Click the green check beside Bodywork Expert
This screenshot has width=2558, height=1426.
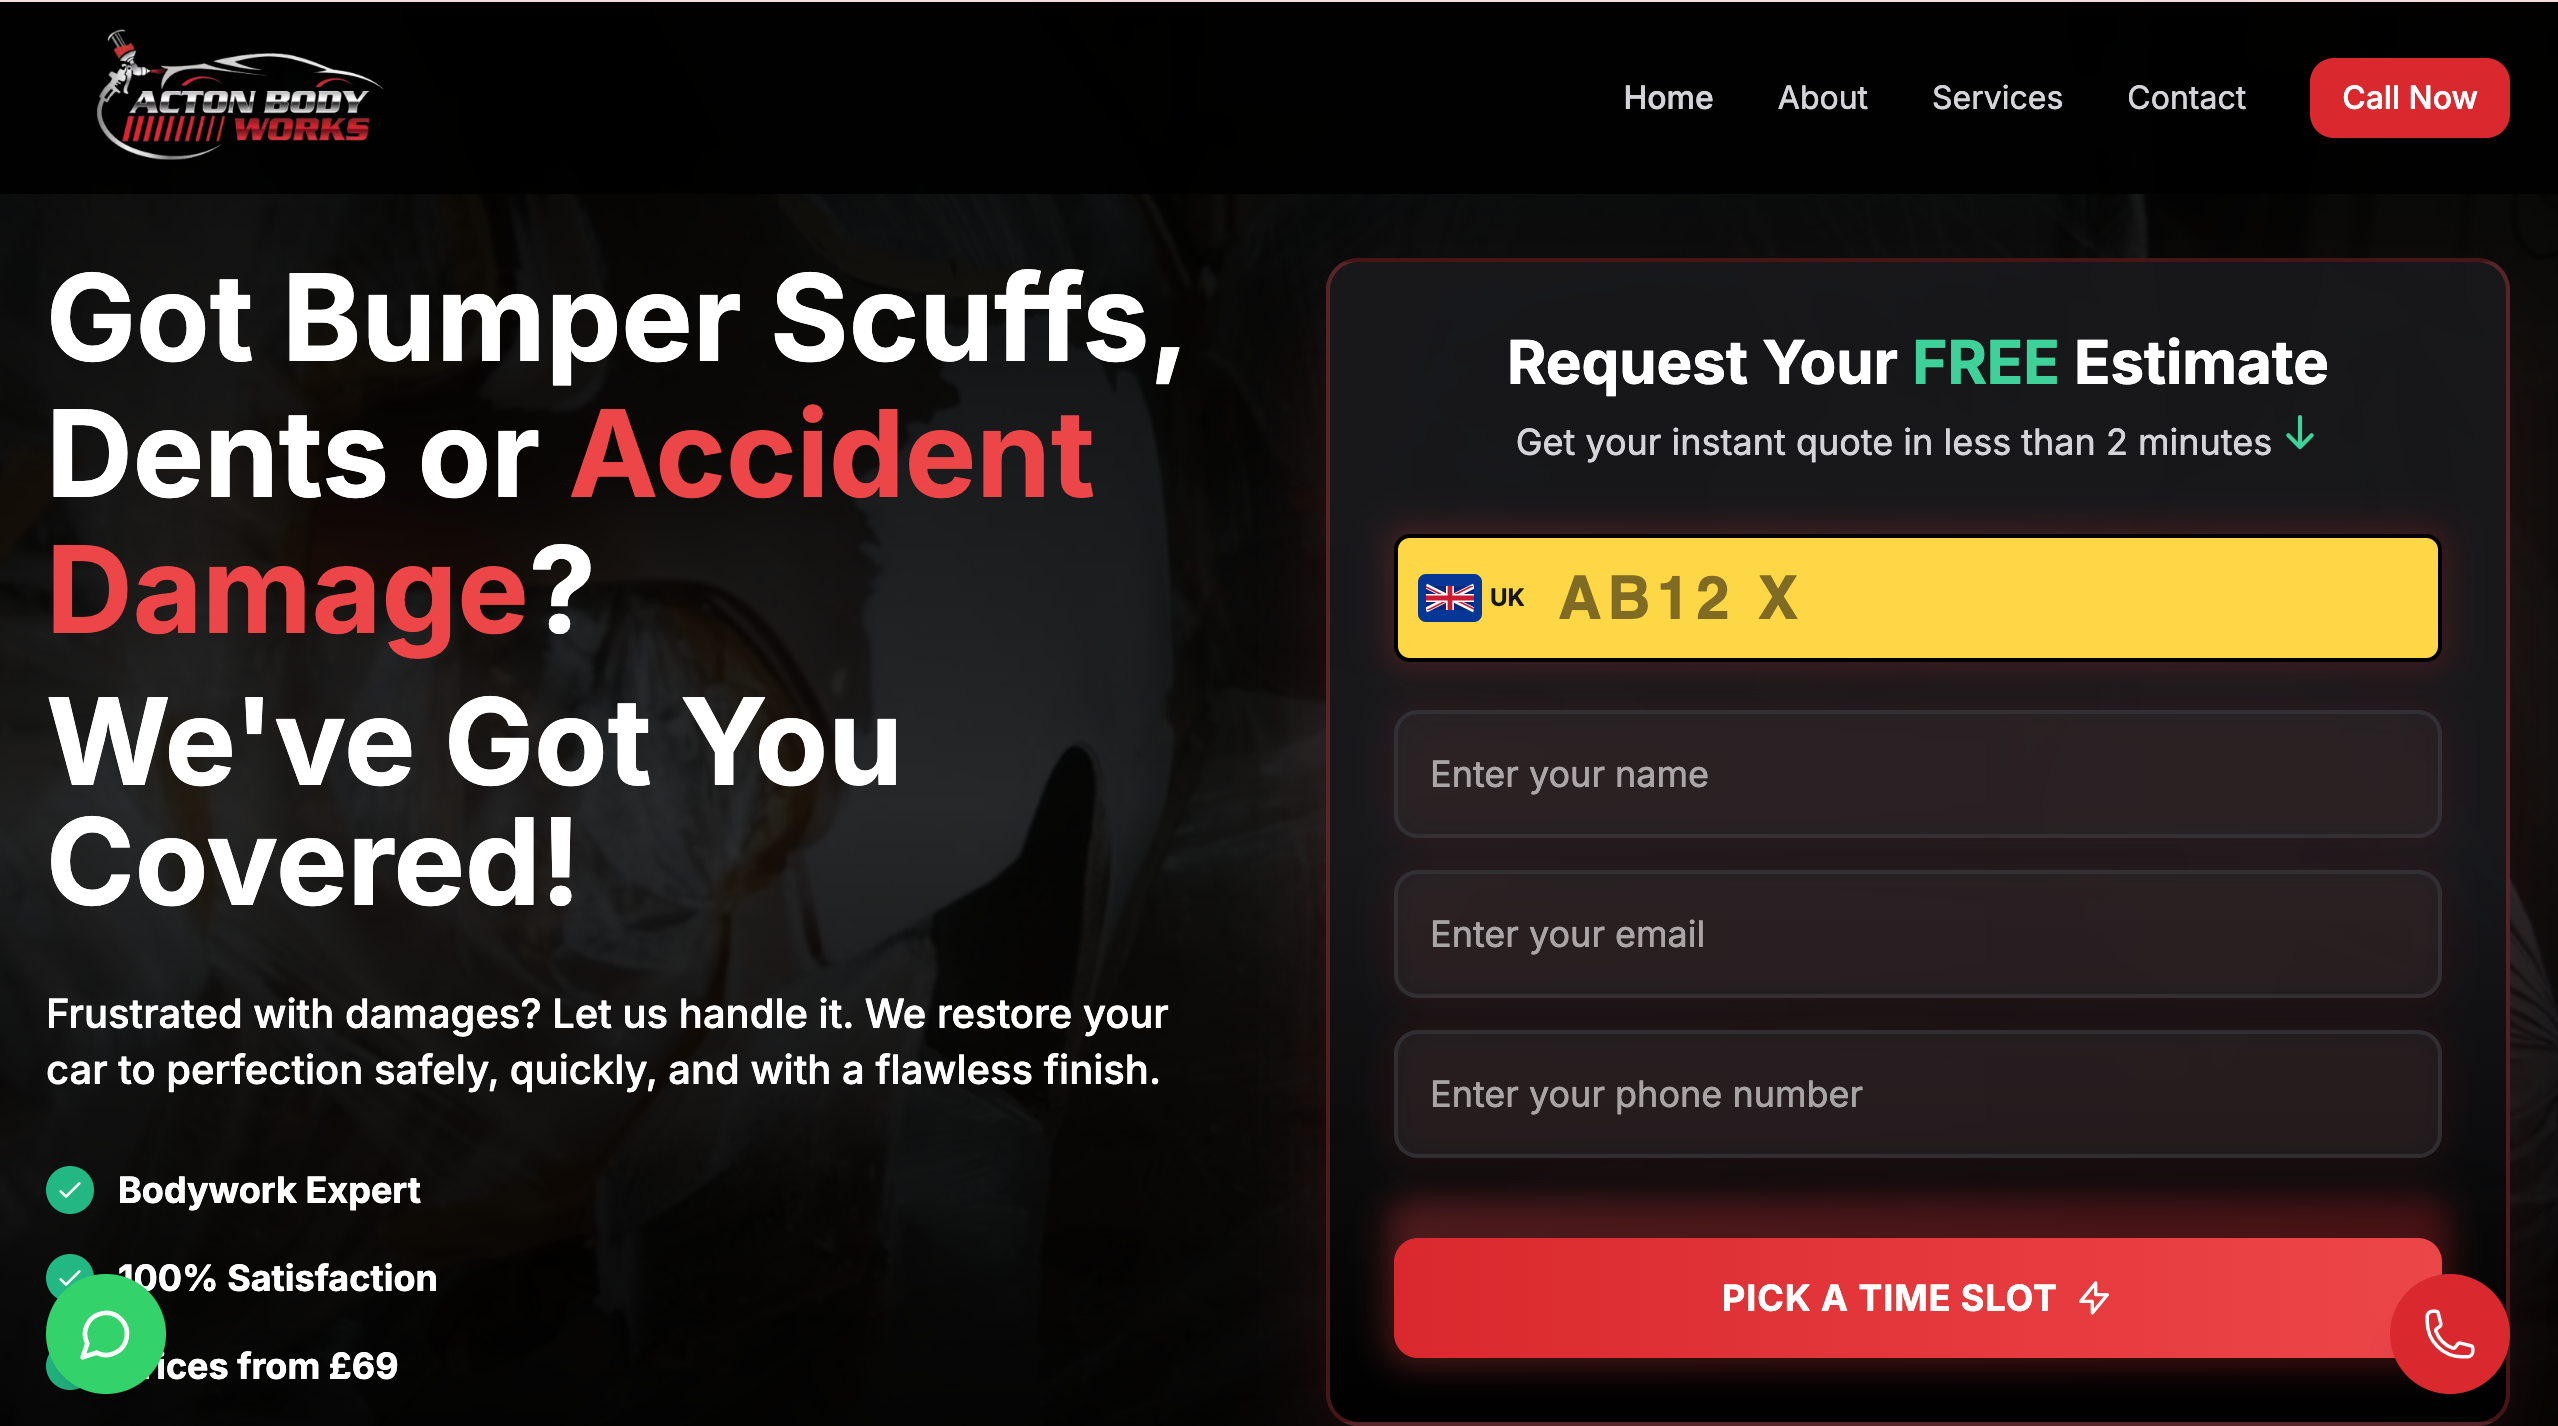(x=70, y=1190)
